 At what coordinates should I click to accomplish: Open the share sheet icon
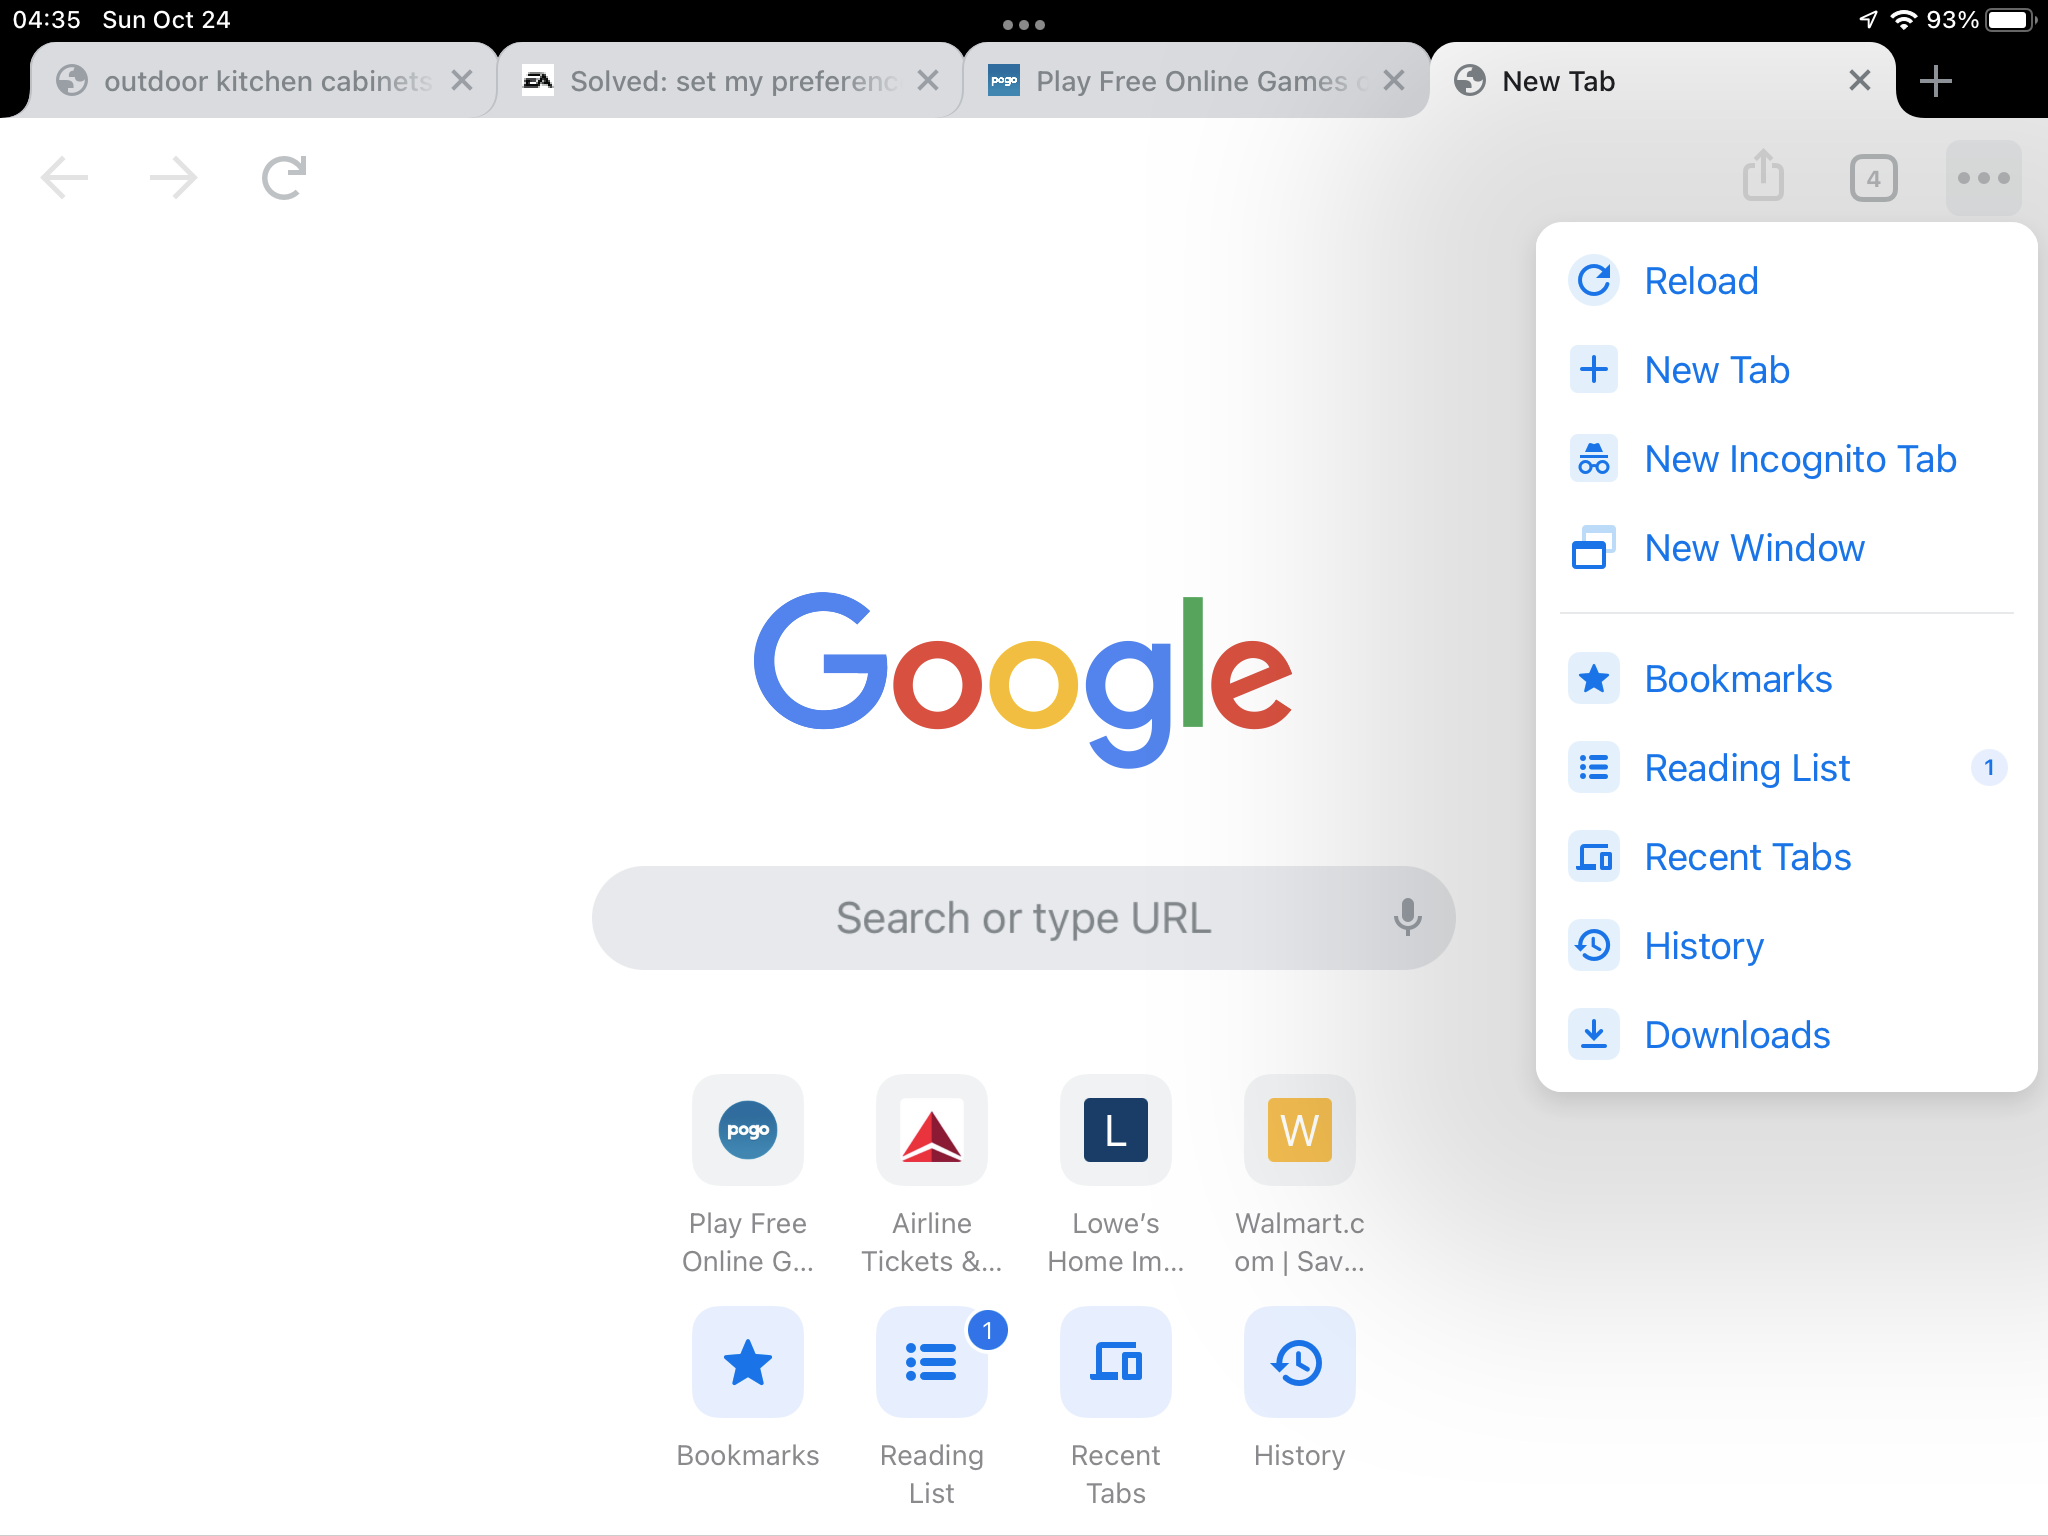coord(1763,176)
